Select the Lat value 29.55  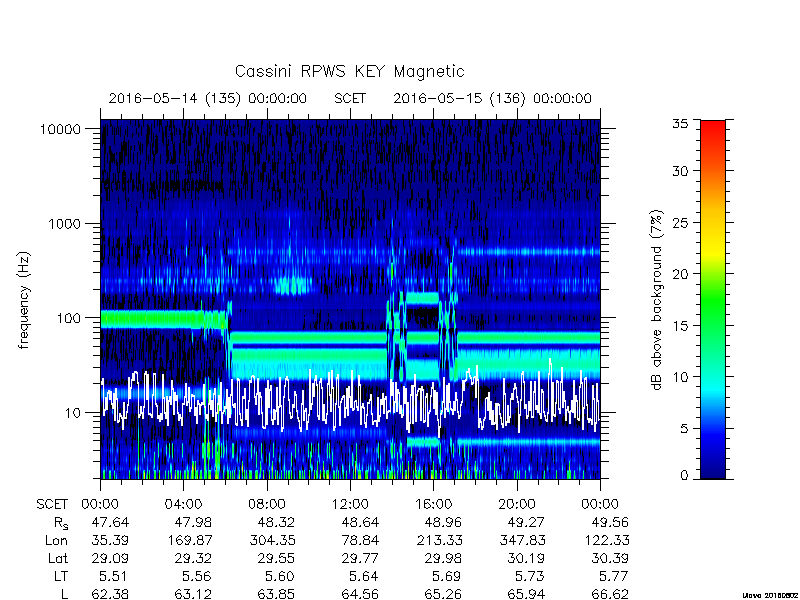[276, 559]
